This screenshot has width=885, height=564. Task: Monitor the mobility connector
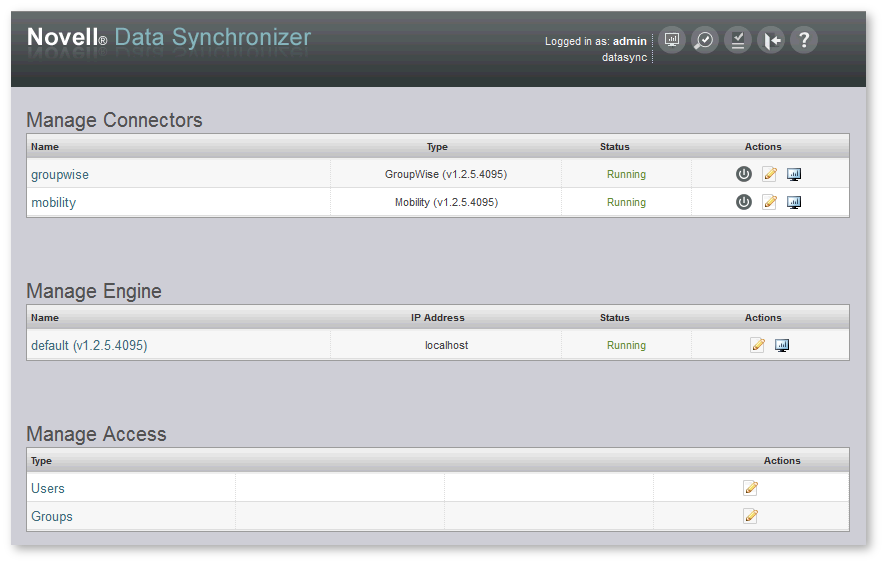(794, 202)
